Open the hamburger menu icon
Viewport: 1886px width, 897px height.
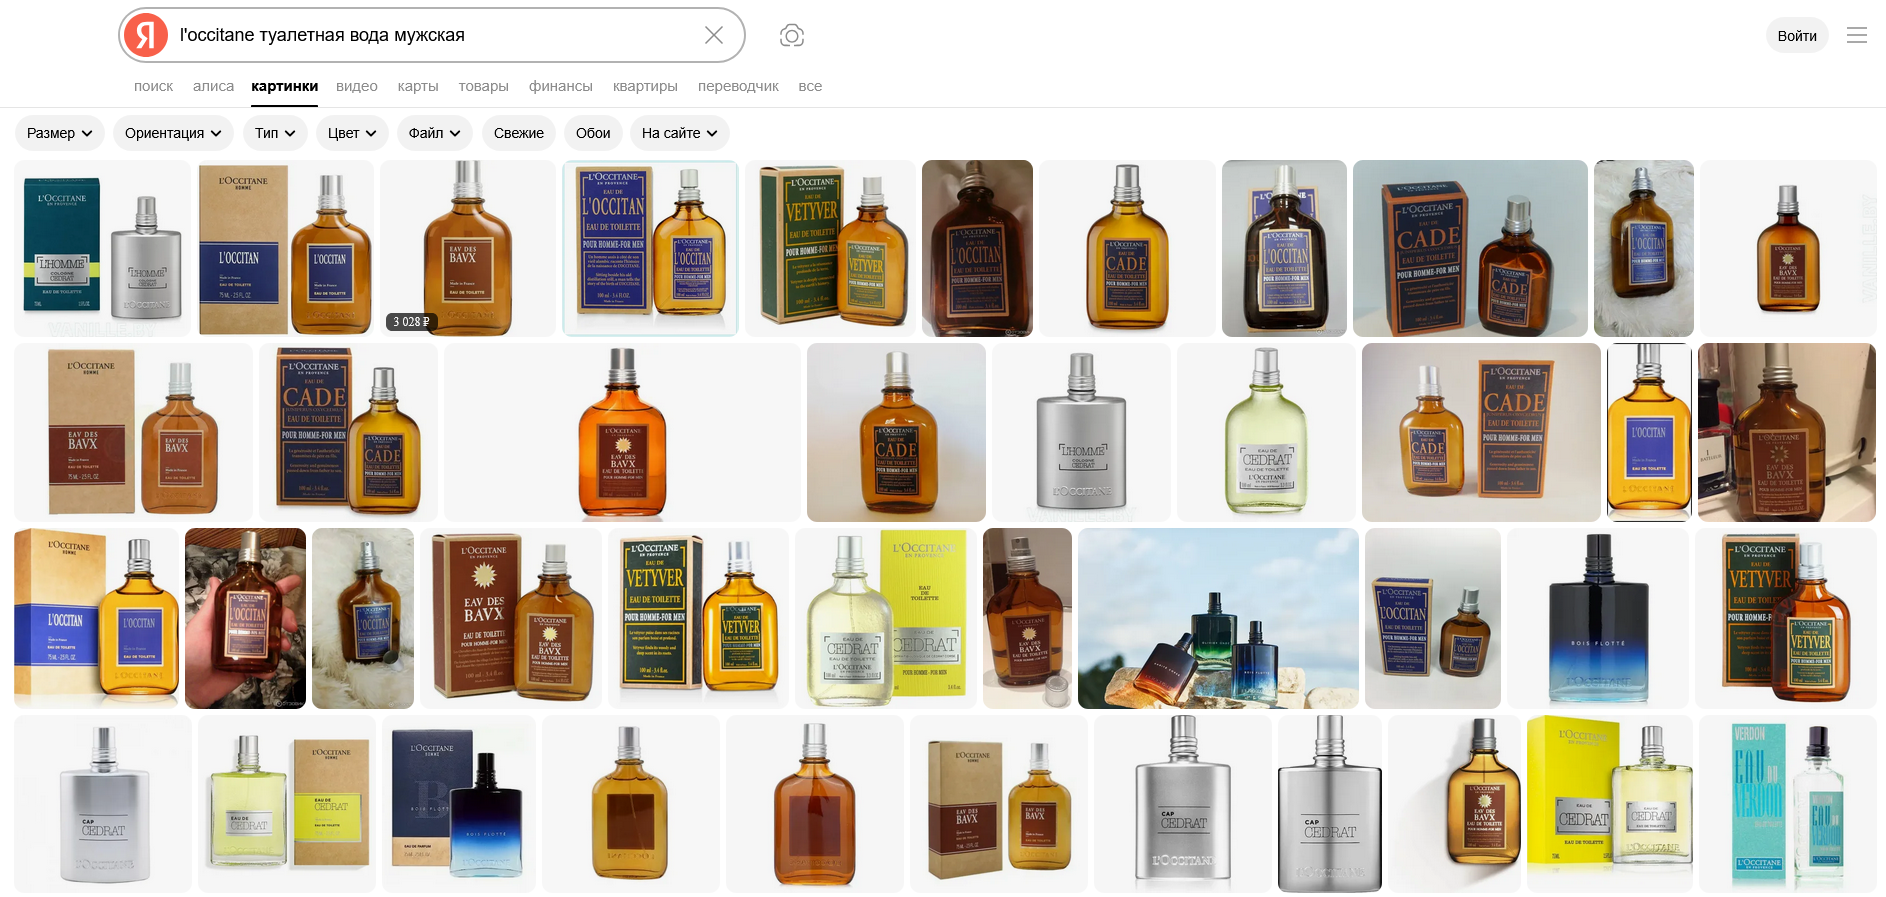(x=1857, y=35)
